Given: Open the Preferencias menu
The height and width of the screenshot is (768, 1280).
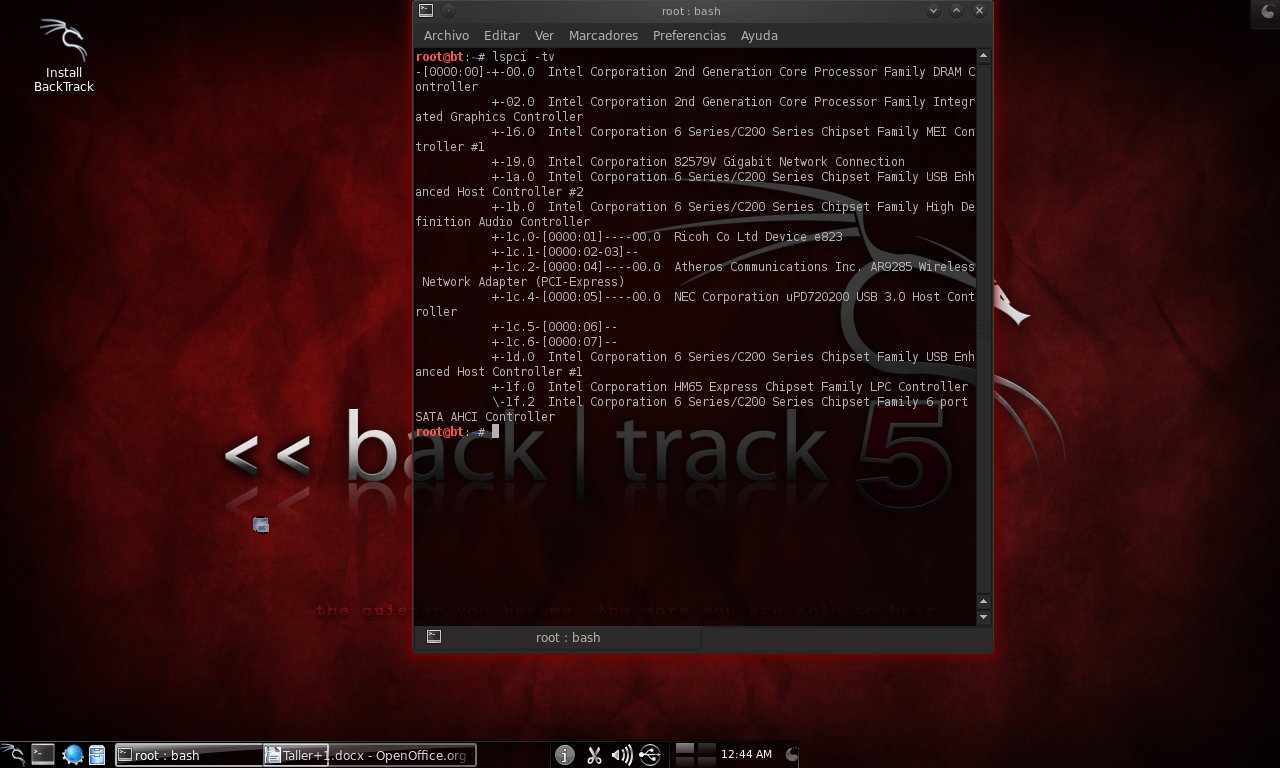Looking at the screenshot, I should coord(689,35).
